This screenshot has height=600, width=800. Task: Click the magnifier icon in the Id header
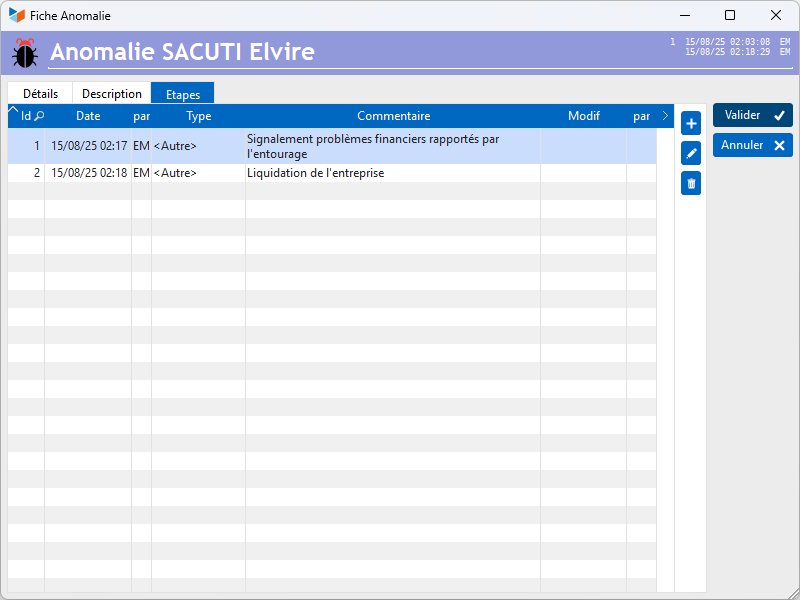point(39,116)
